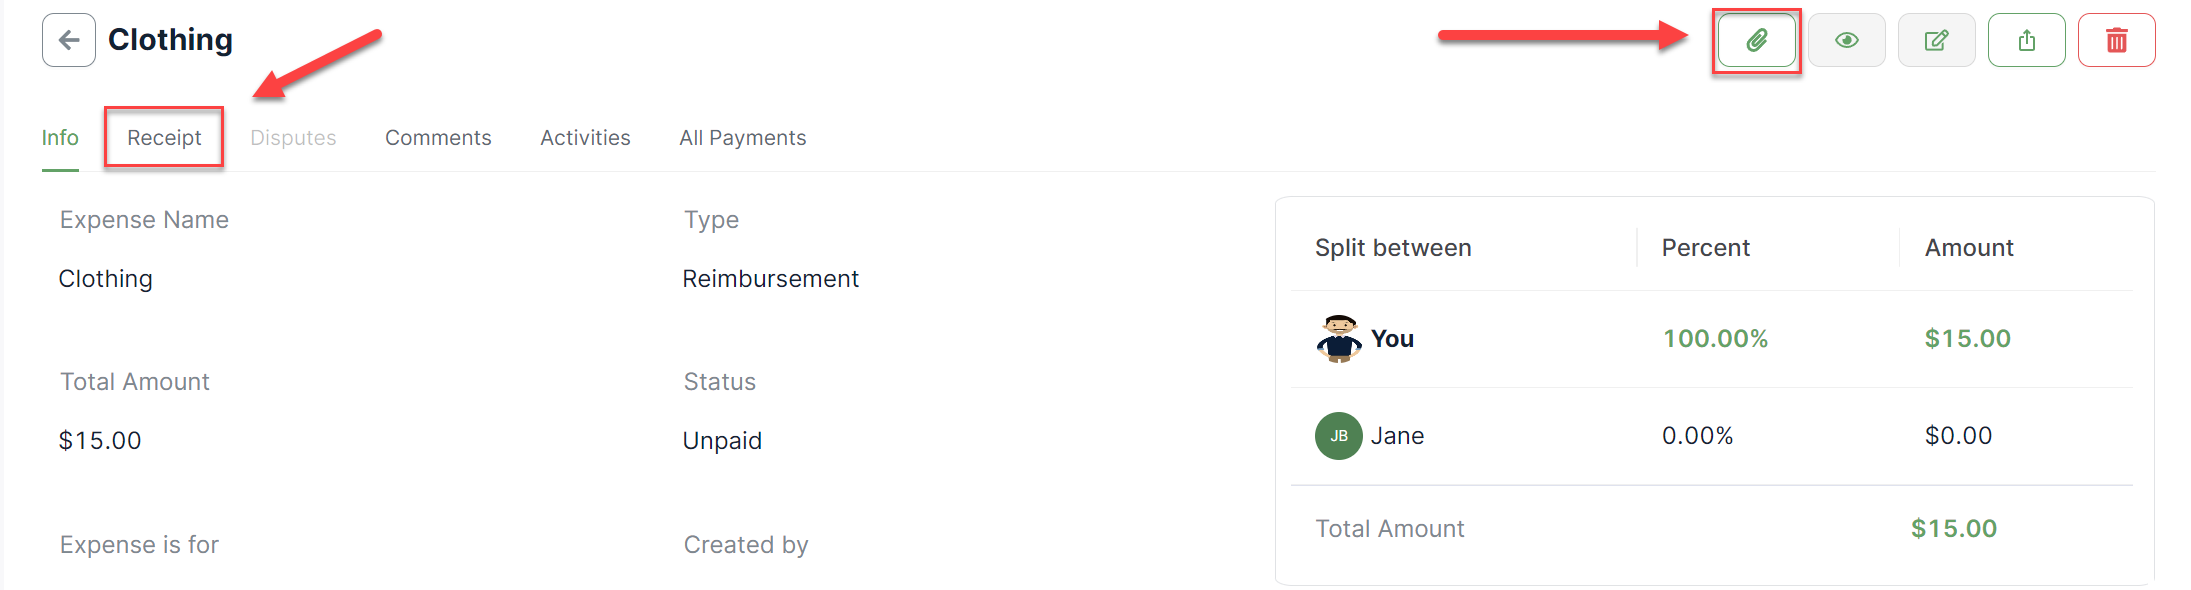This screenshot has width=2191, height=590.
Task: Click the paperclip attach receipt icon
Action: (x=1756, y=40)
